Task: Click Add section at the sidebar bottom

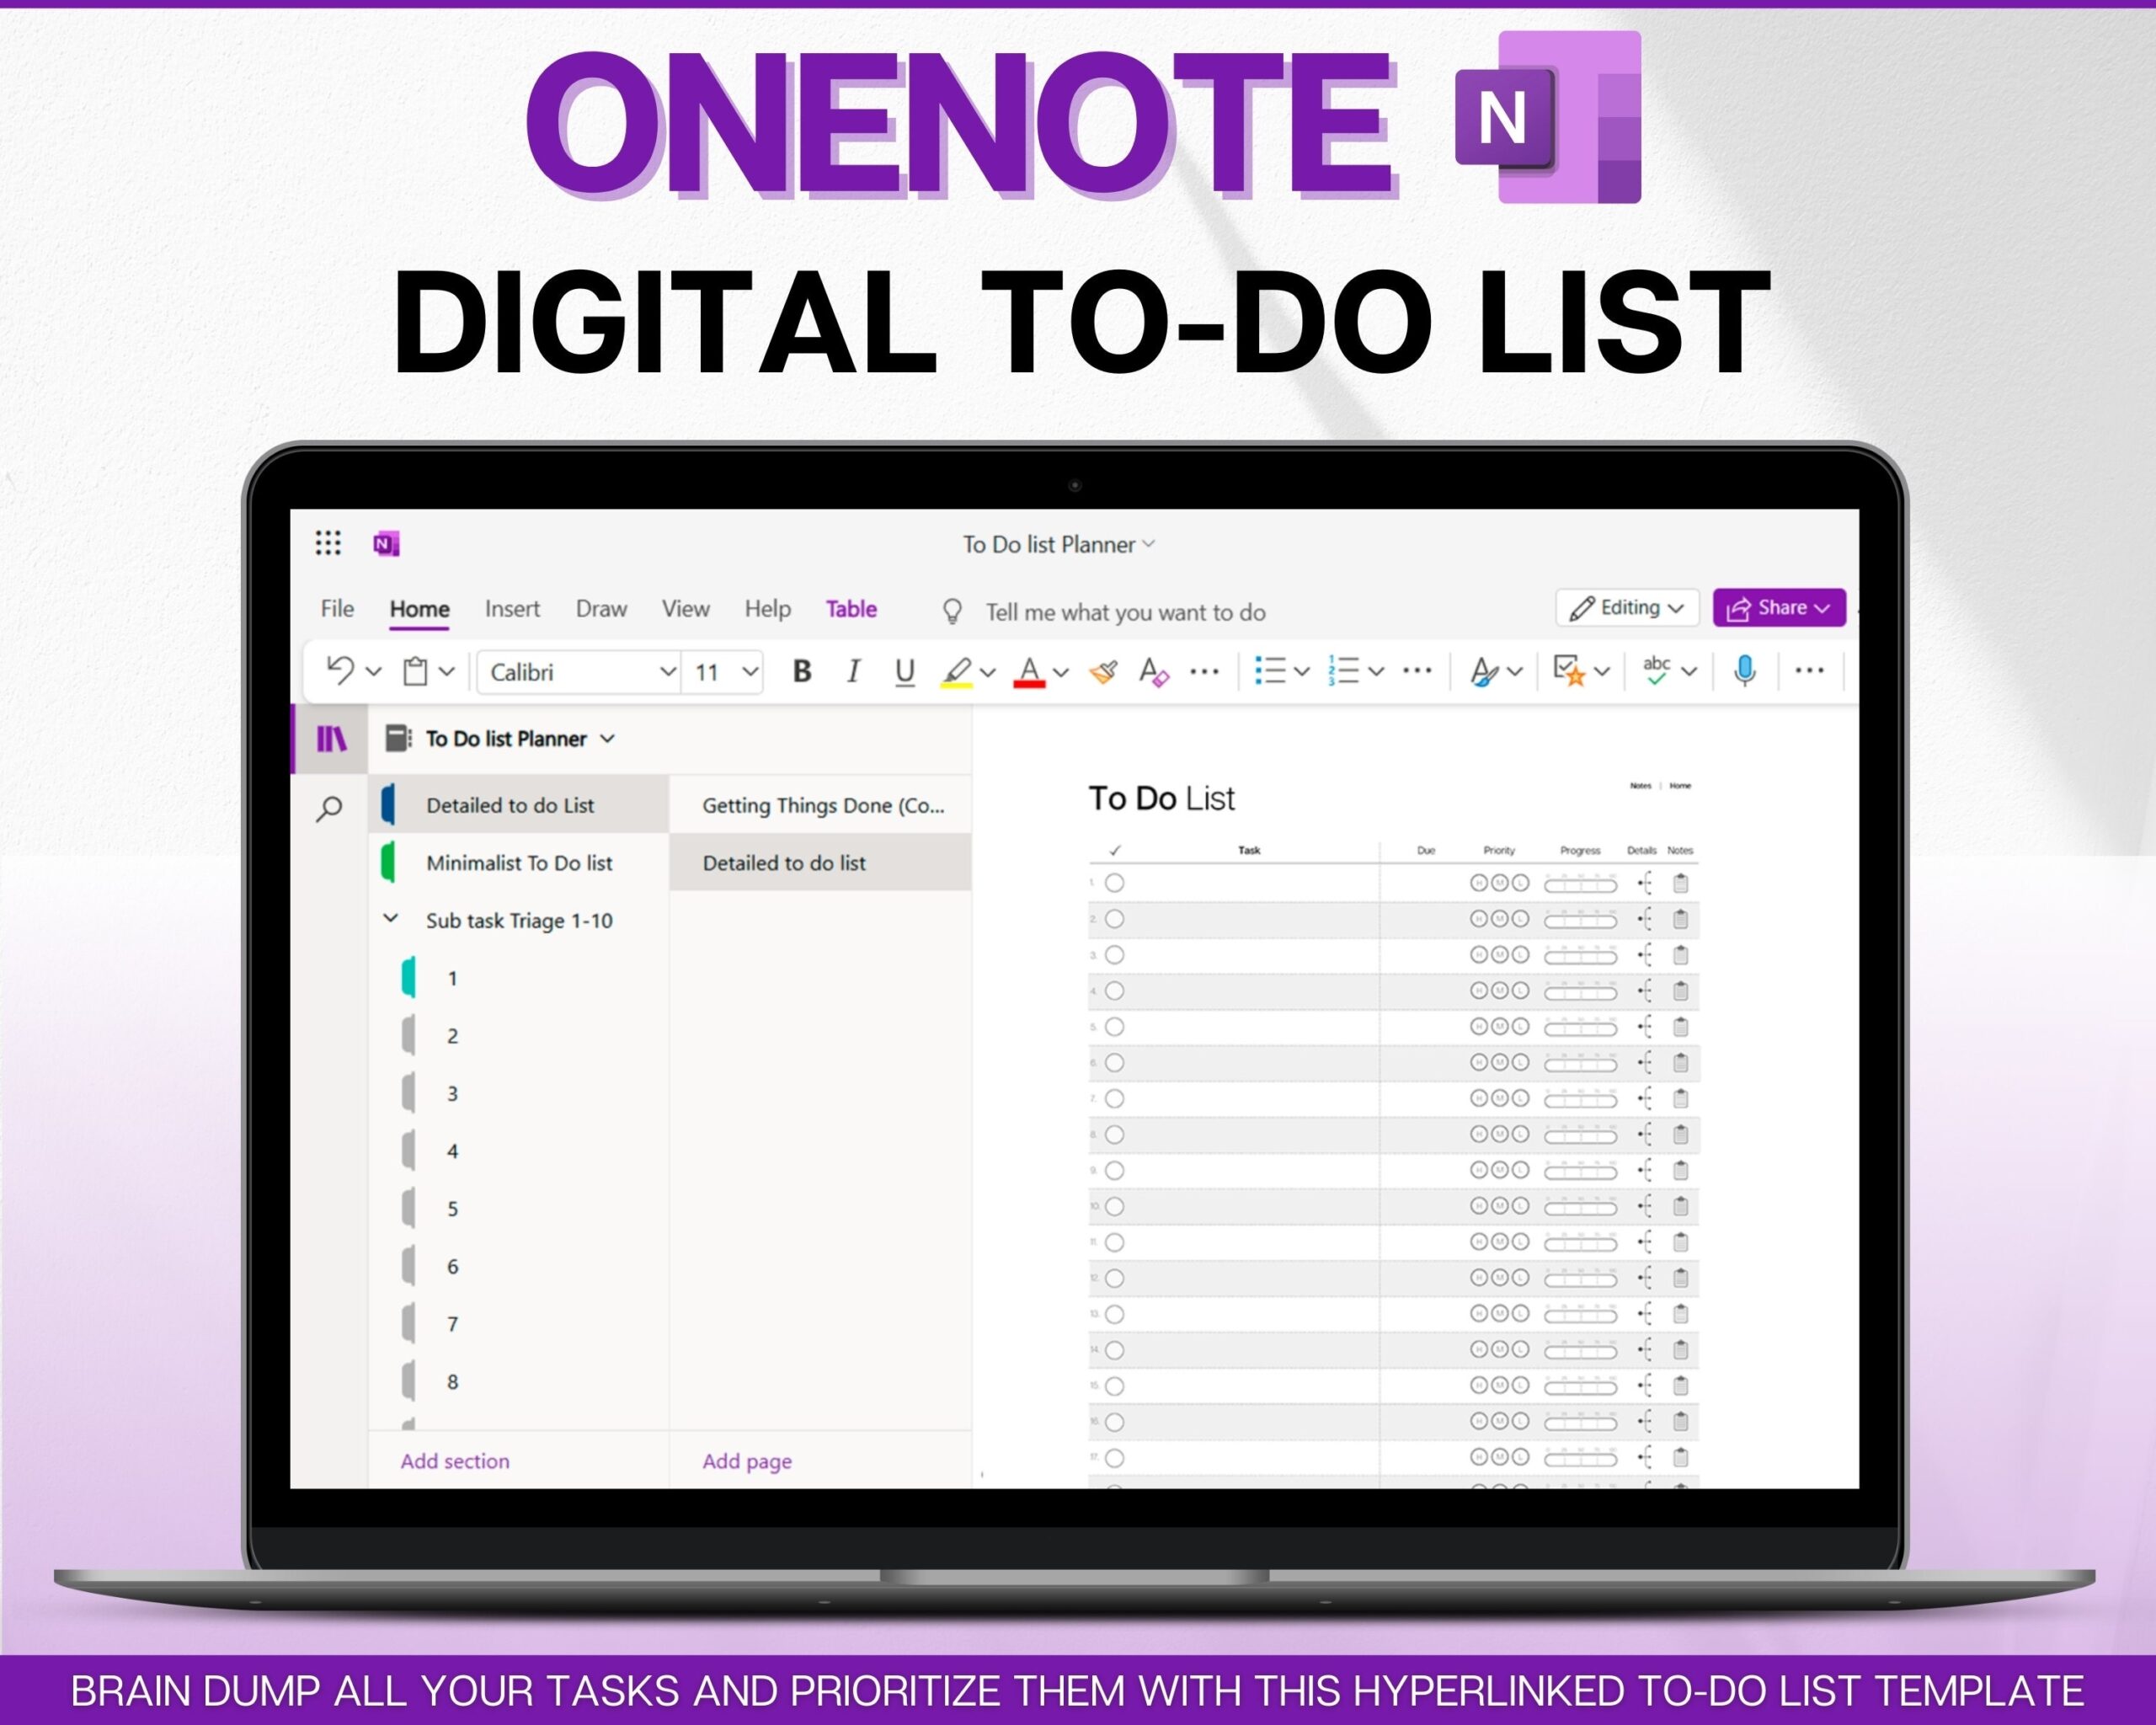Action: click(455, 1461)
